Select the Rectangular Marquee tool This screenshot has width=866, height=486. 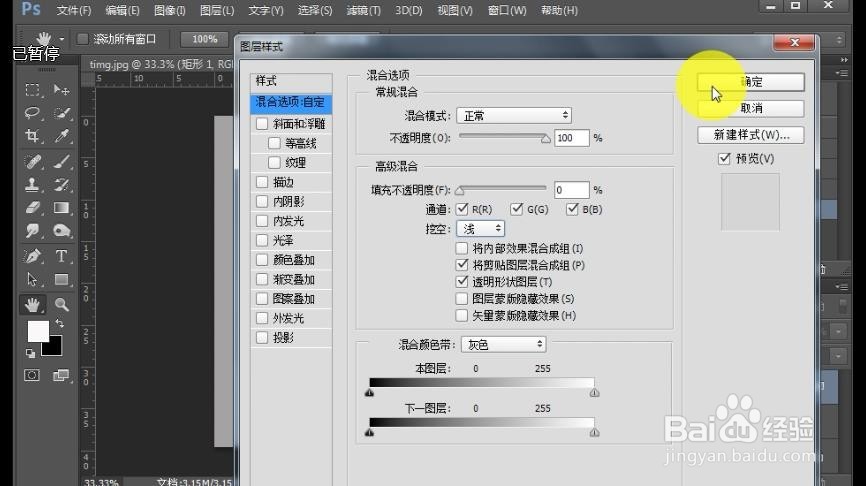[x=32, y=89]
